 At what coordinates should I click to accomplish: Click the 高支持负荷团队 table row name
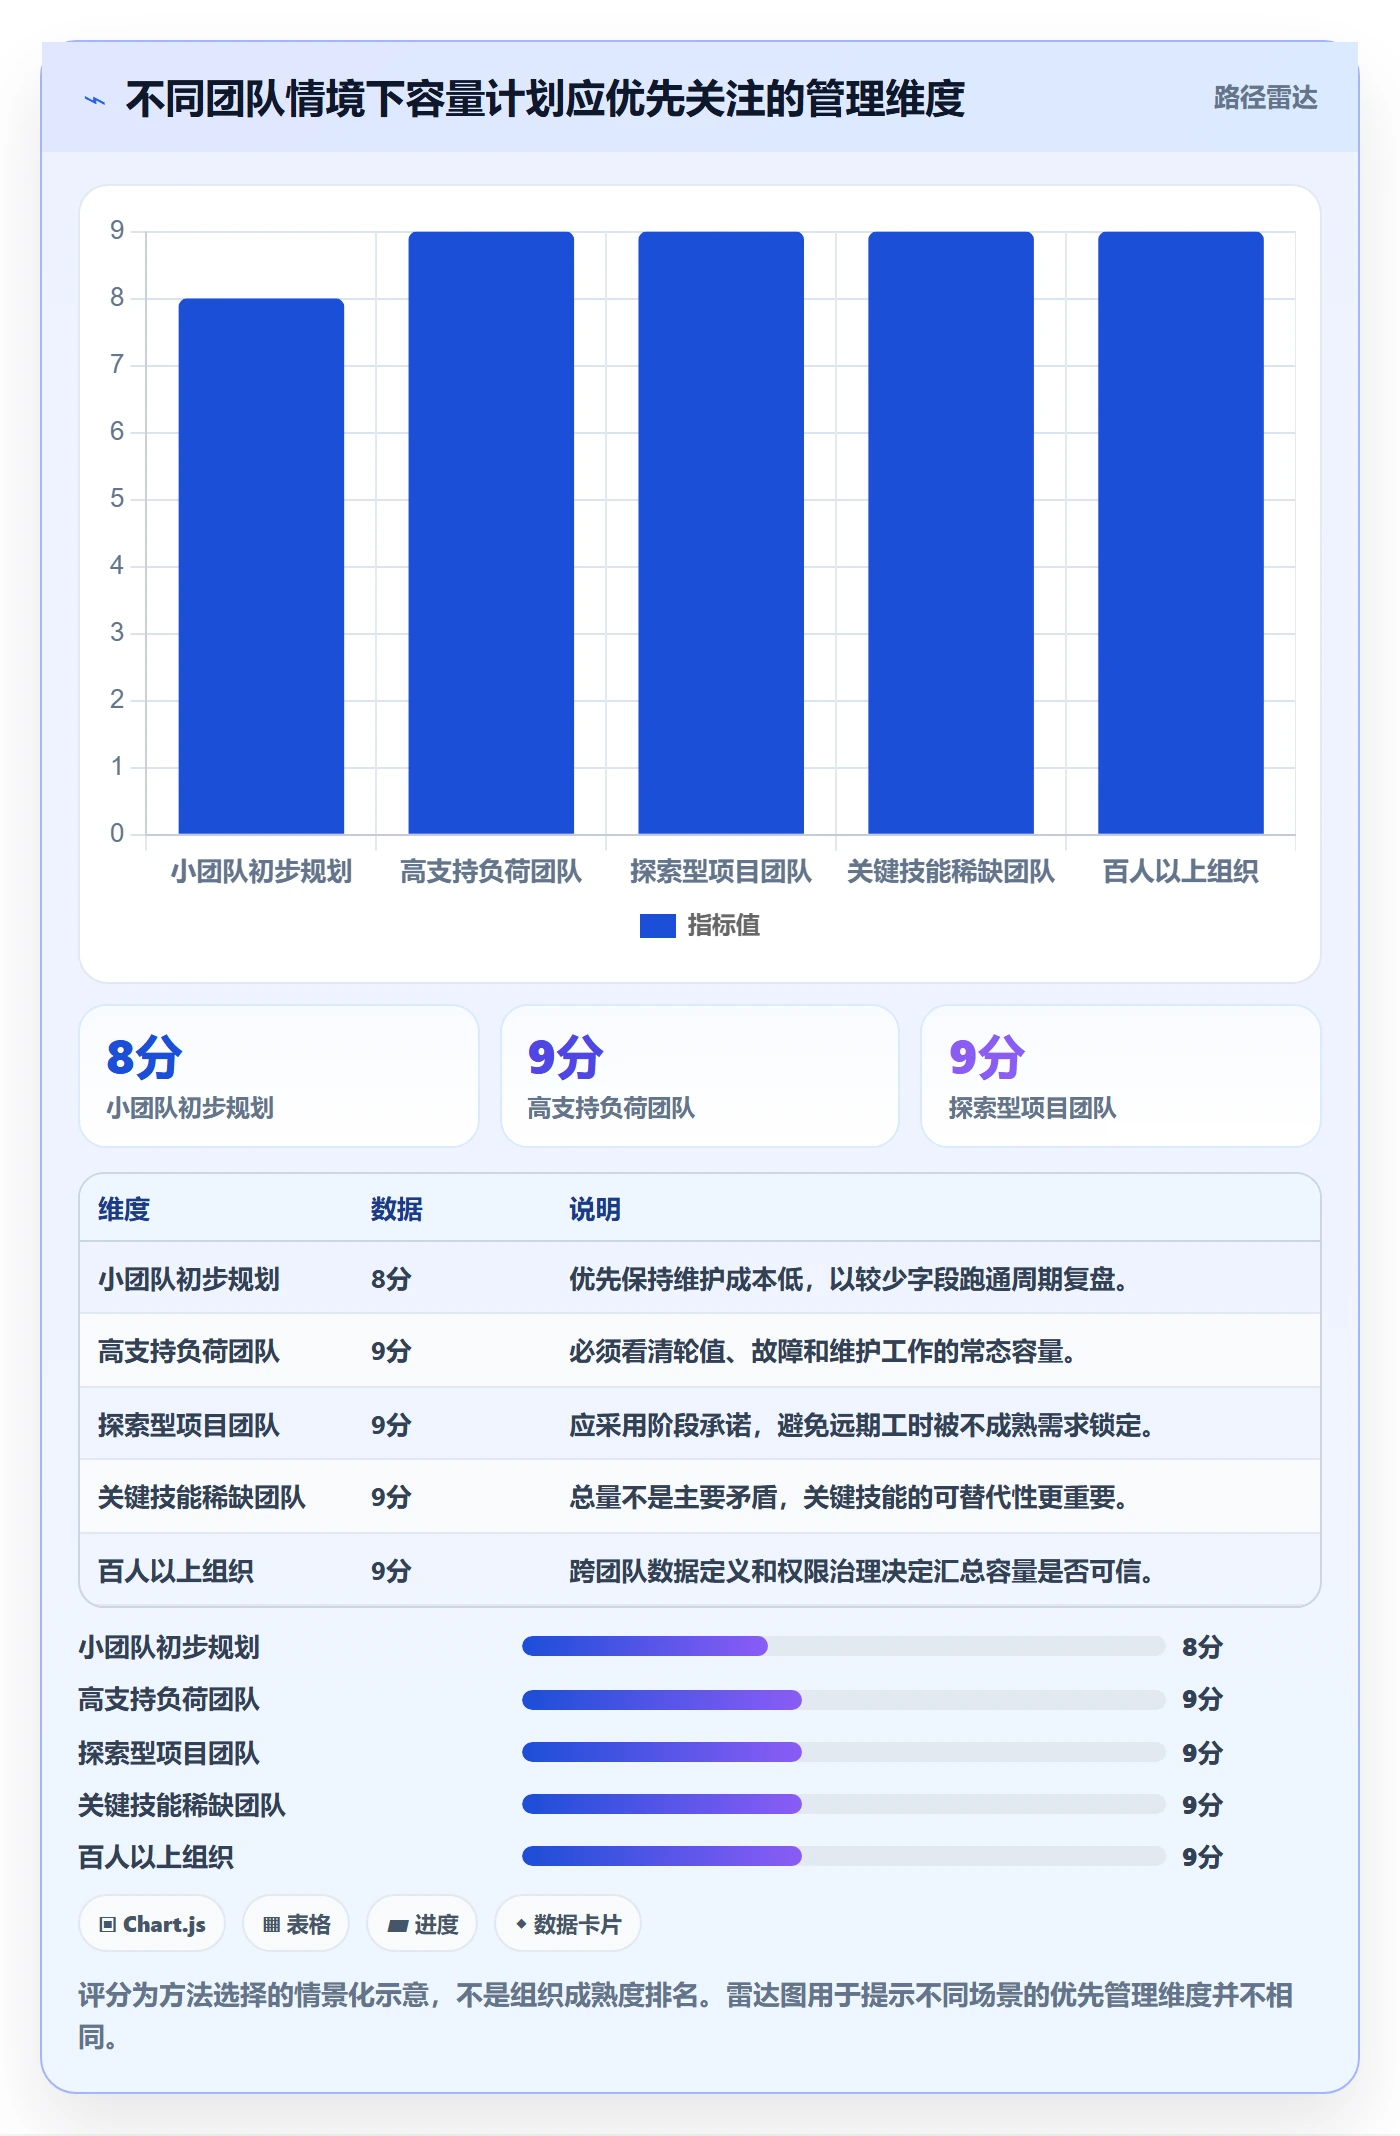pyautogui.click(x=189, y=1351)
